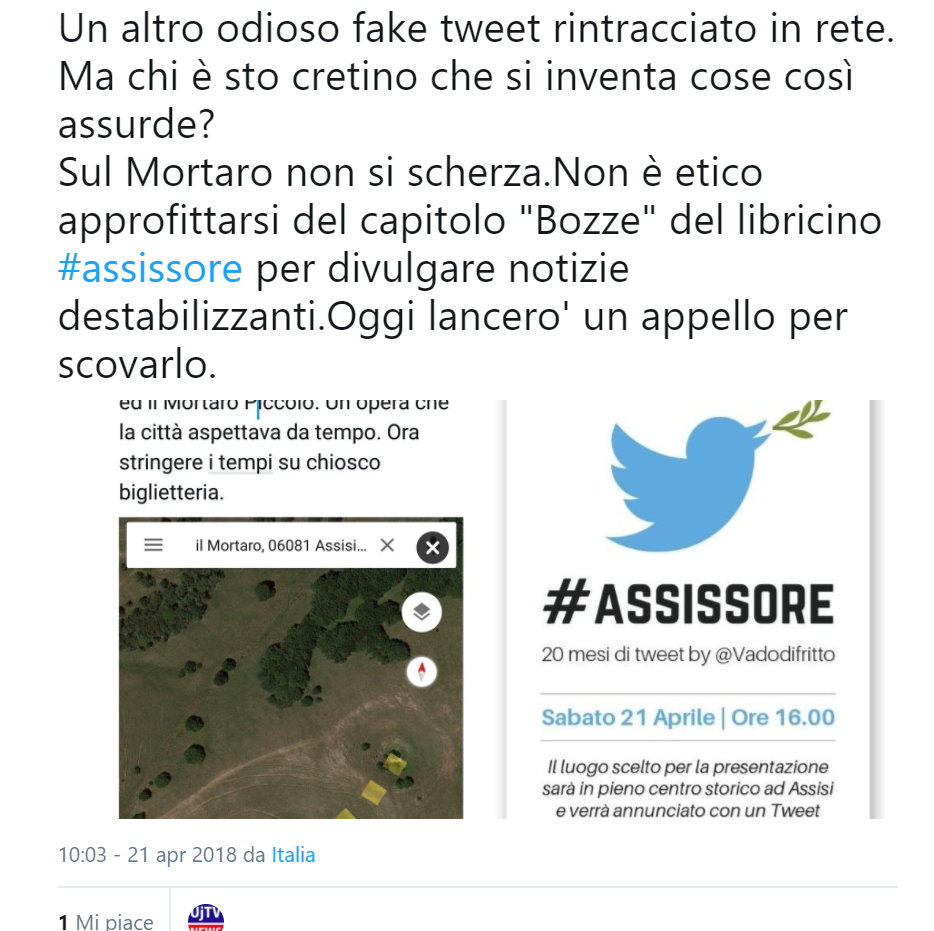This screenshot has width=934, height=931.
Task: Open the UJTV News liker avatar
Action: [206, 918]
